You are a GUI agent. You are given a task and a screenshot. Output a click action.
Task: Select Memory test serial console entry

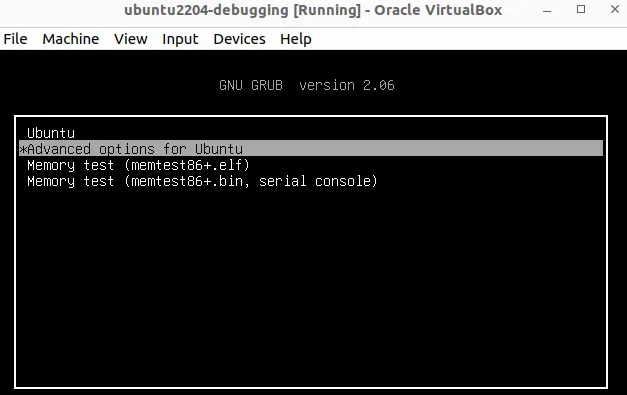pyautogui.click(x=311, y=181)
